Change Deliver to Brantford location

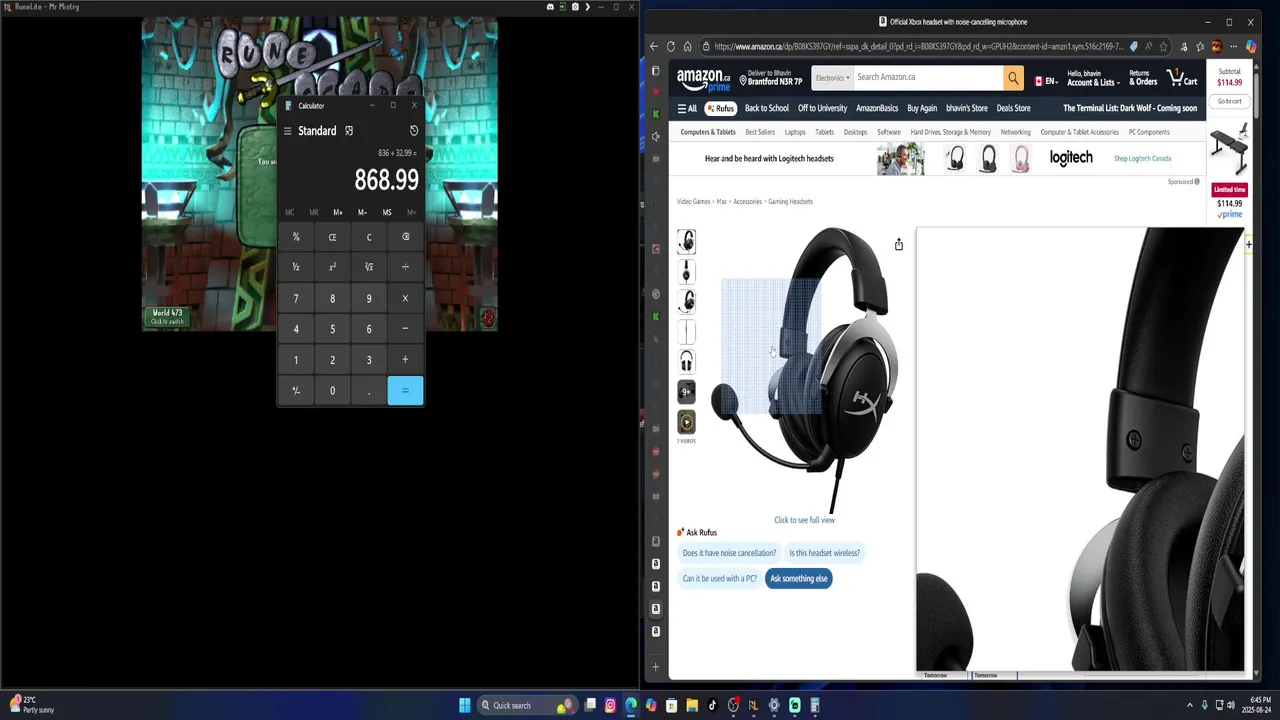[770, 78]
